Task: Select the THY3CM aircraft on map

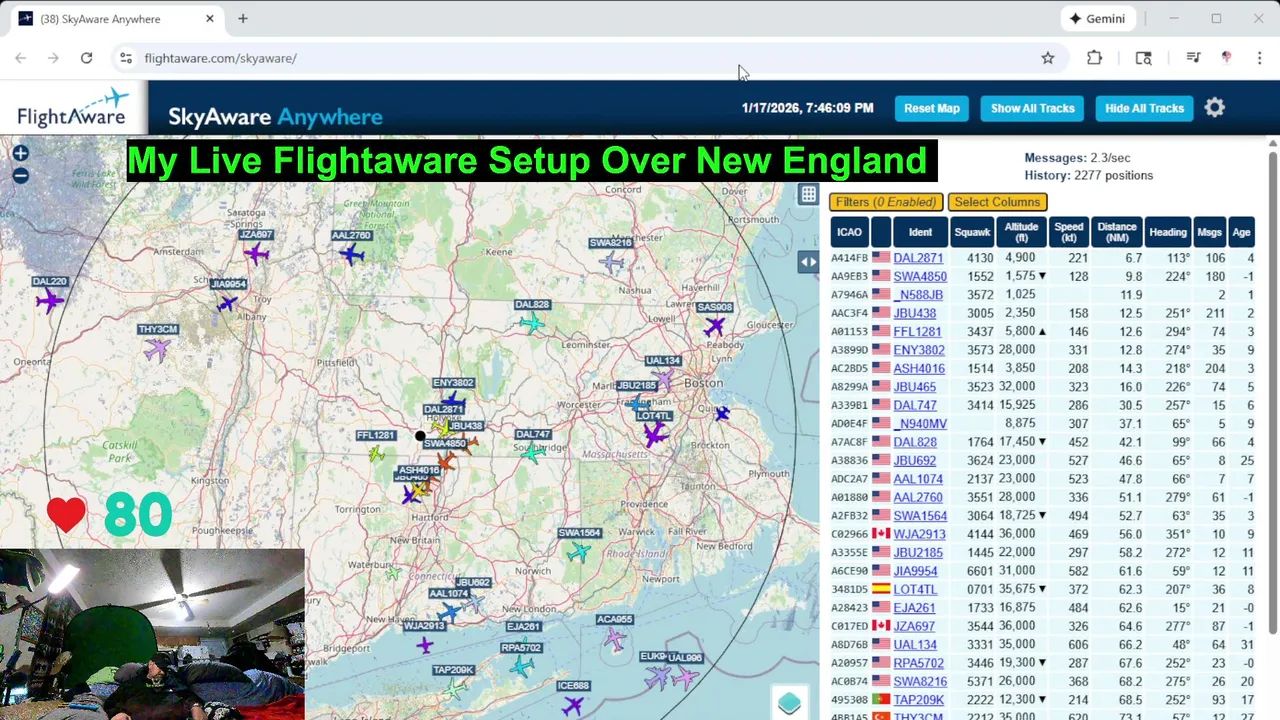Action: click(x=157, y=349)
